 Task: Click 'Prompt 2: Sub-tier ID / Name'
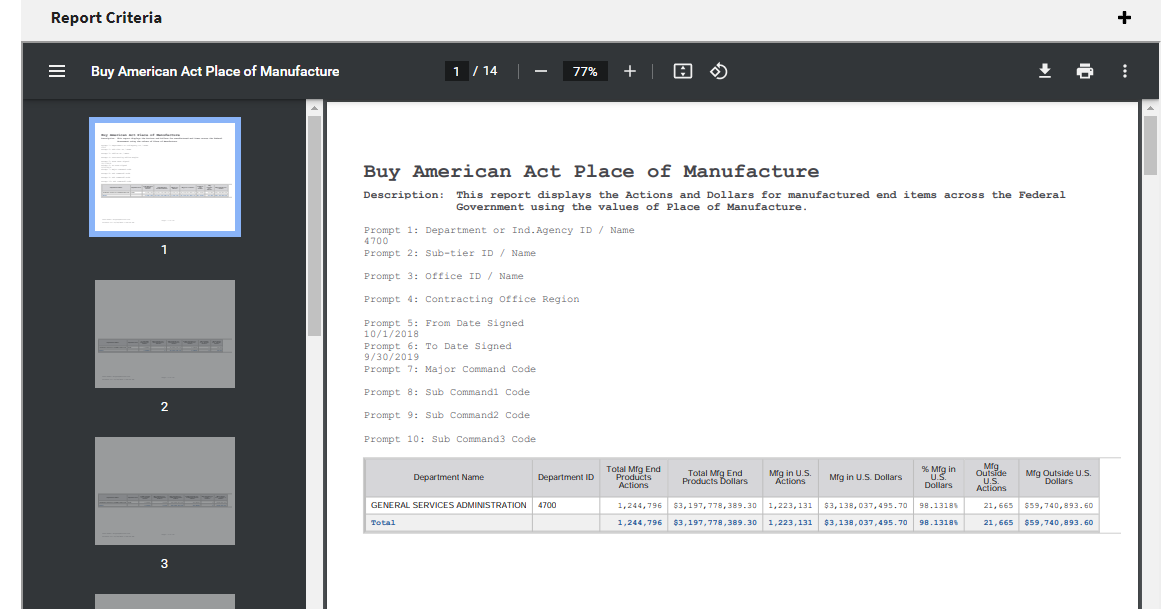coord(449,253)
